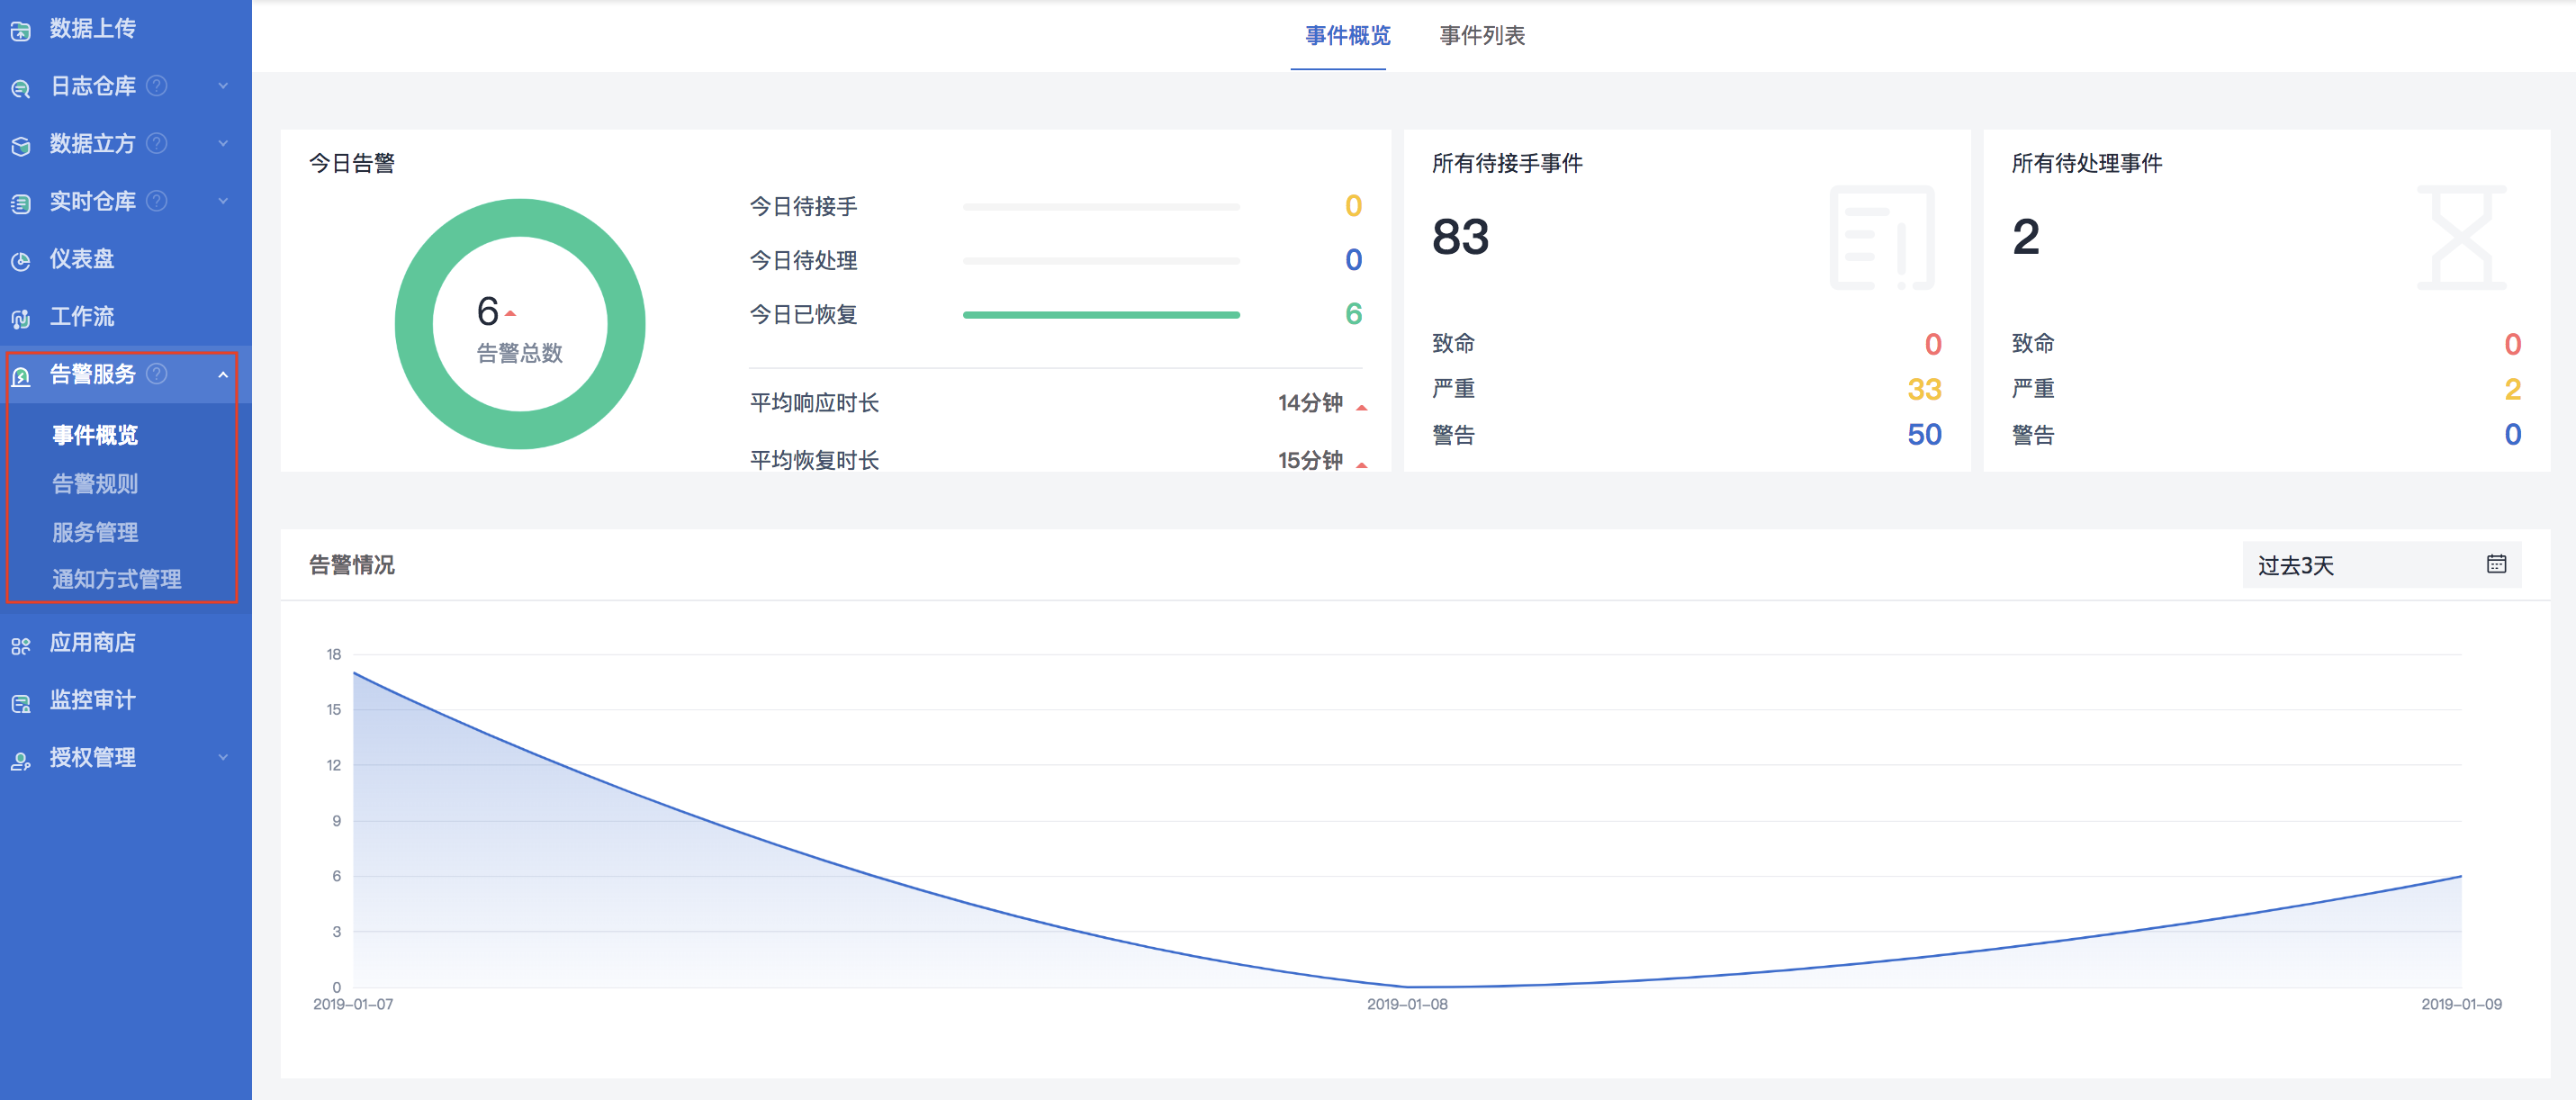The height and width of the screenshot is (1100, 2576).
Task: Click the 数据上传 upload icon
Action: [x=21, y=31]
